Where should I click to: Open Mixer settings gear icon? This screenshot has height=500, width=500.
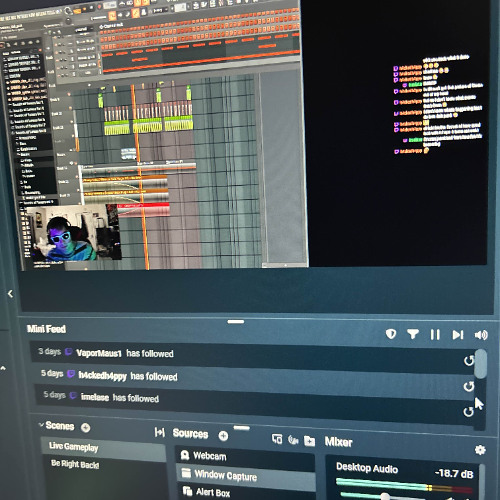tap(480, 450)
